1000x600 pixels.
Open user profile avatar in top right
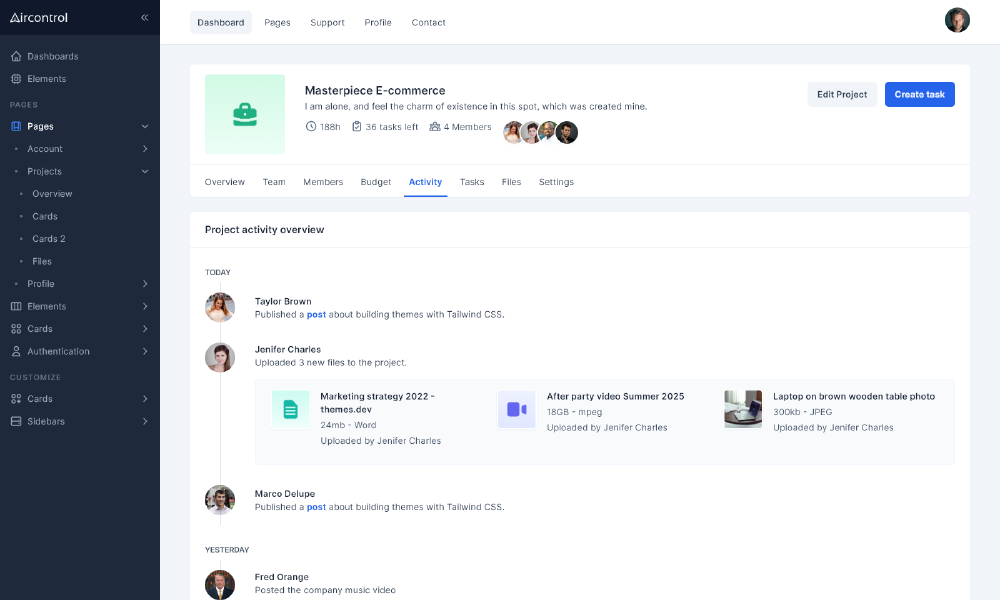957,20
